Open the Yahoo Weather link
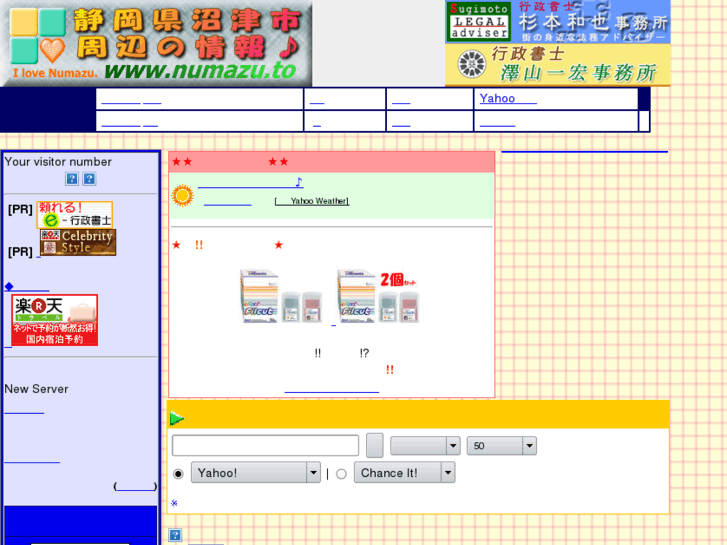Screen dimensions: 727x545 [x=312, y=201]
